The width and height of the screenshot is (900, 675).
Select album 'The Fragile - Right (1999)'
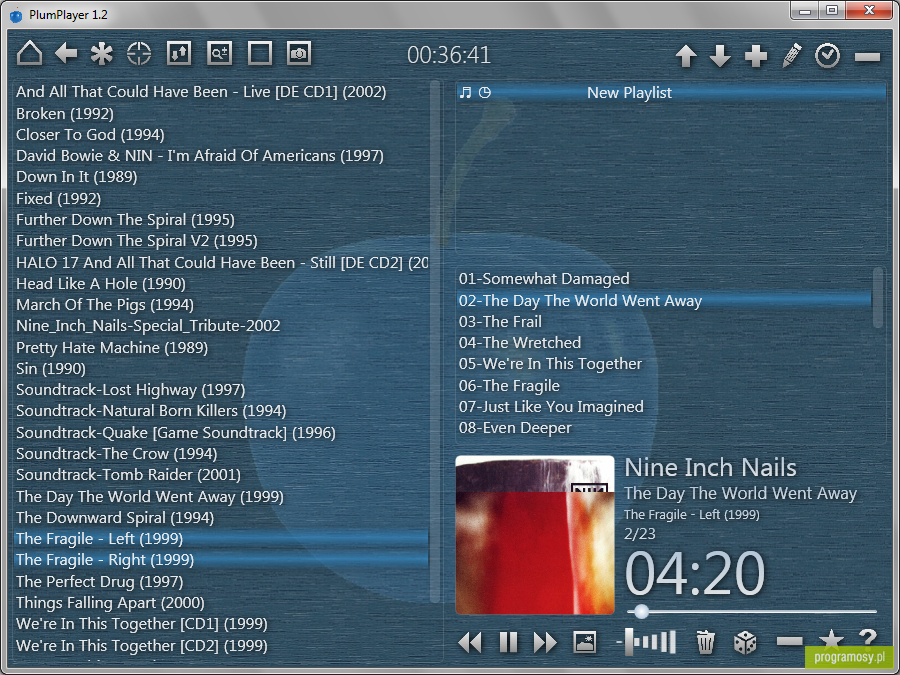(x=222, y=560)
